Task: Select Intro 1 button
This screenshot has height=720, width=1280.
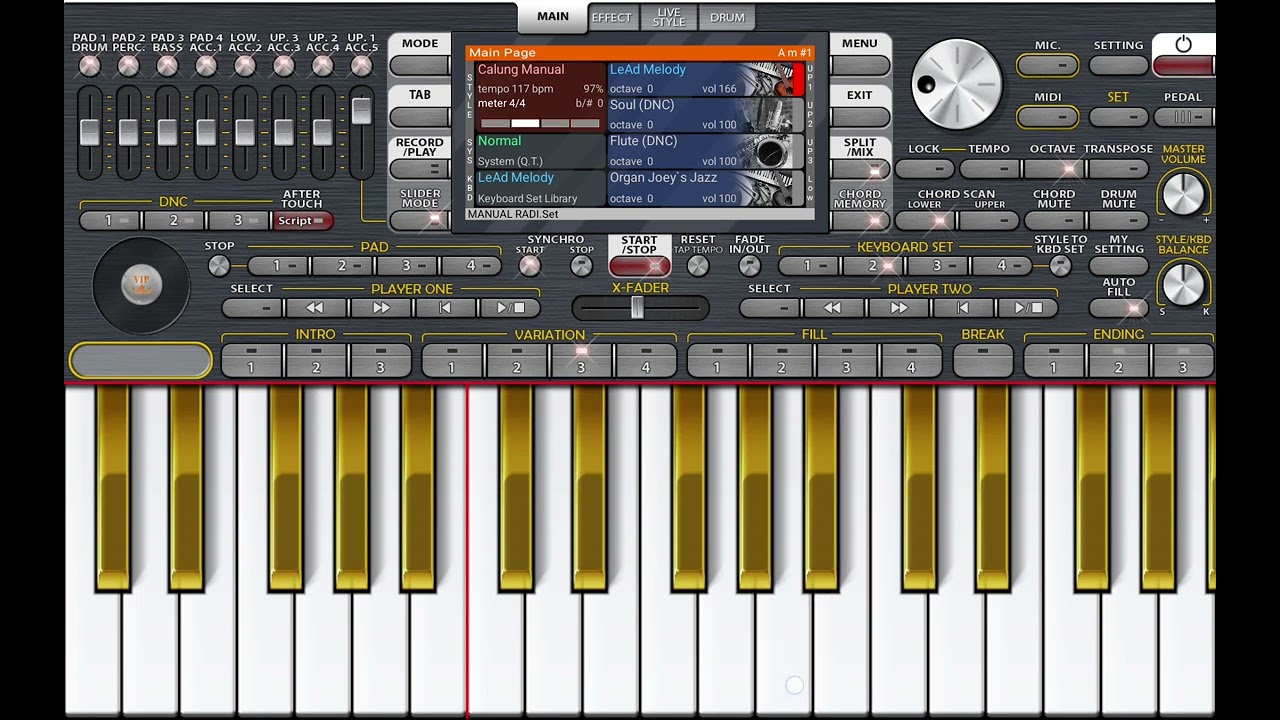Action: [x=251, y=361]
